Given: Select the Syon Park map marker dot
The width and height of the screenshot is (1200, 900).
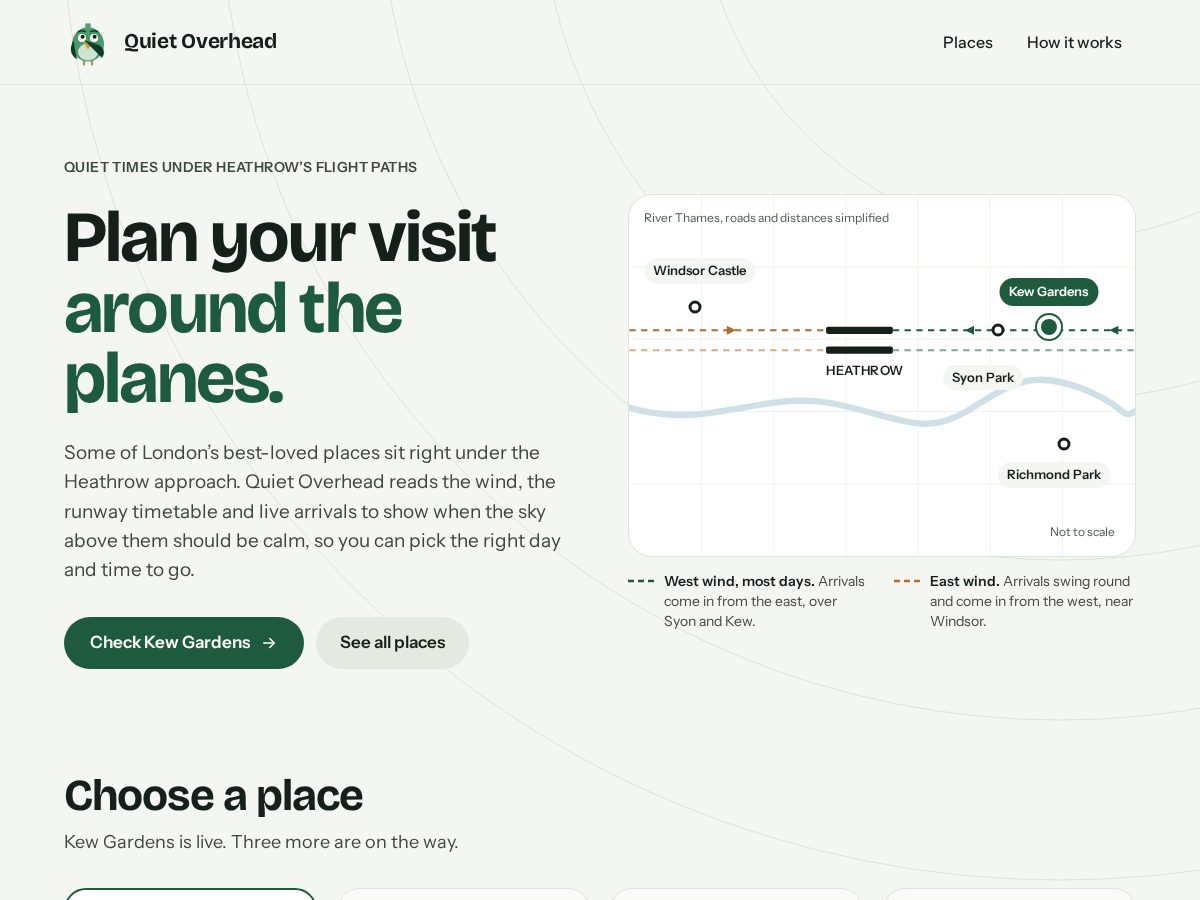Looking at the screenshot, I should click(x=997, y=330).
